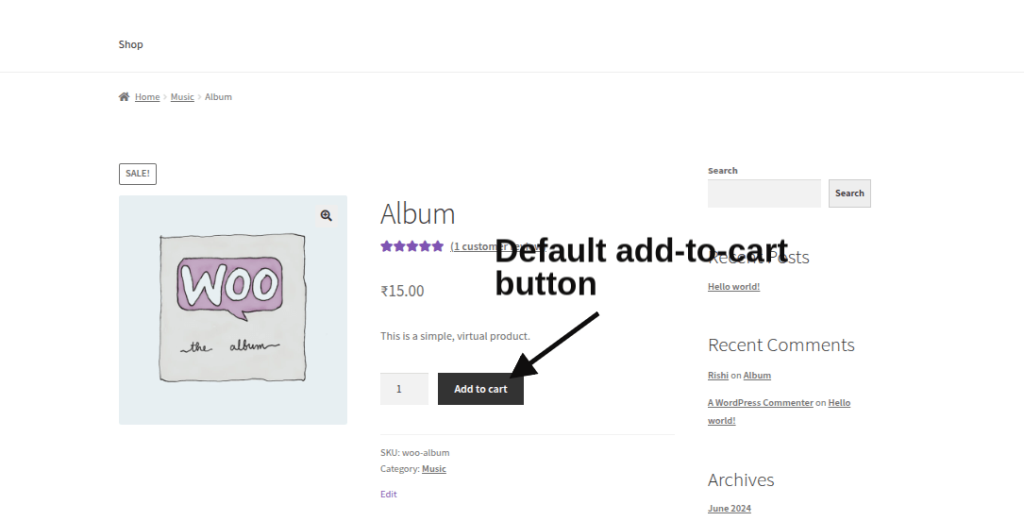
Task: Click the customer review link
Action: (x=497, y=246)
